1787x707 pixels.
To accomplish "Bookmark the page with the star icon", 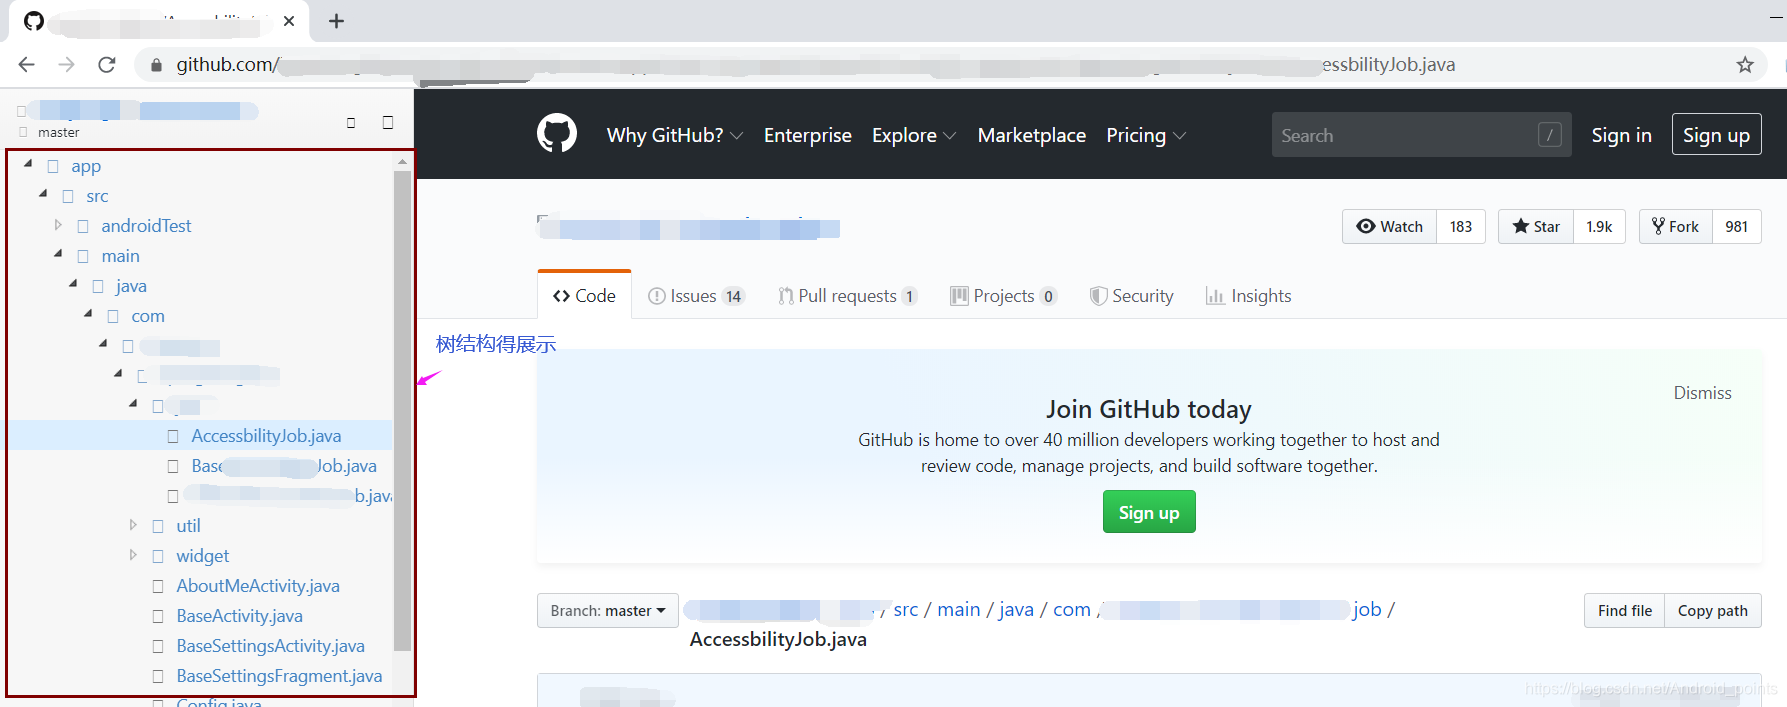I will tap(1745, 65).
